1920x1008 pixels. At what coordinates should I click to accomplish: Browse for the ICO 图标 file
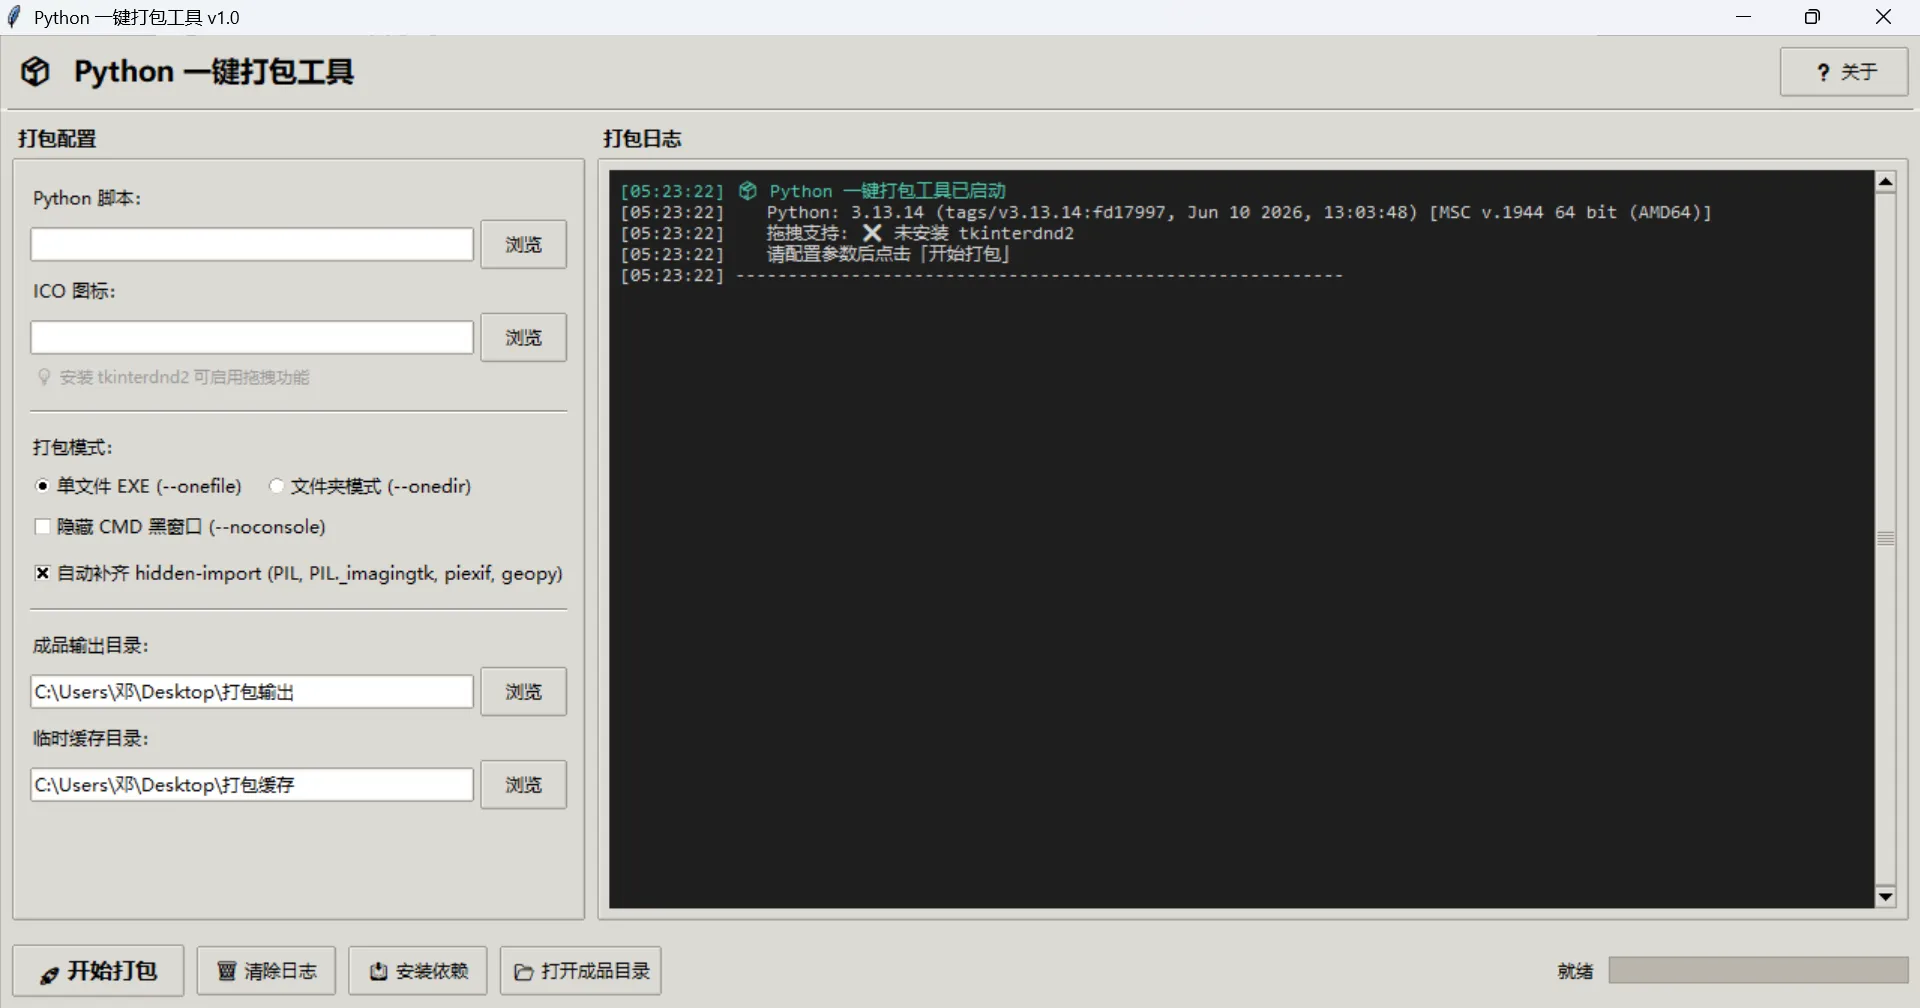pos(523,338)
